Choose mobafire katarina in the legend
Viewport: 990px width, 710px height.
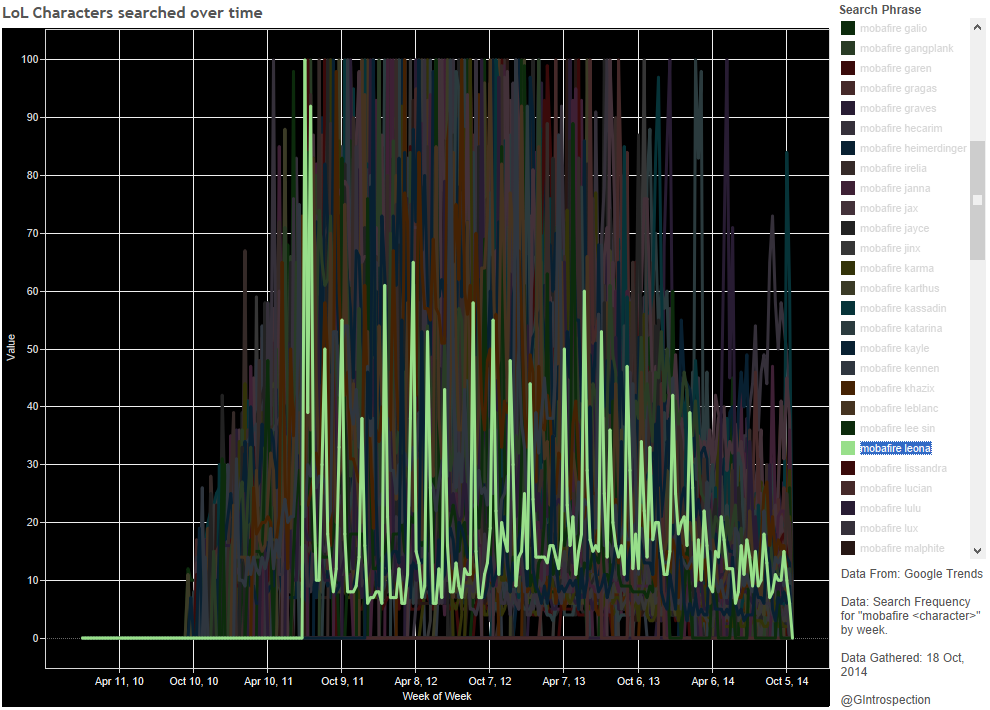[900, 328]
